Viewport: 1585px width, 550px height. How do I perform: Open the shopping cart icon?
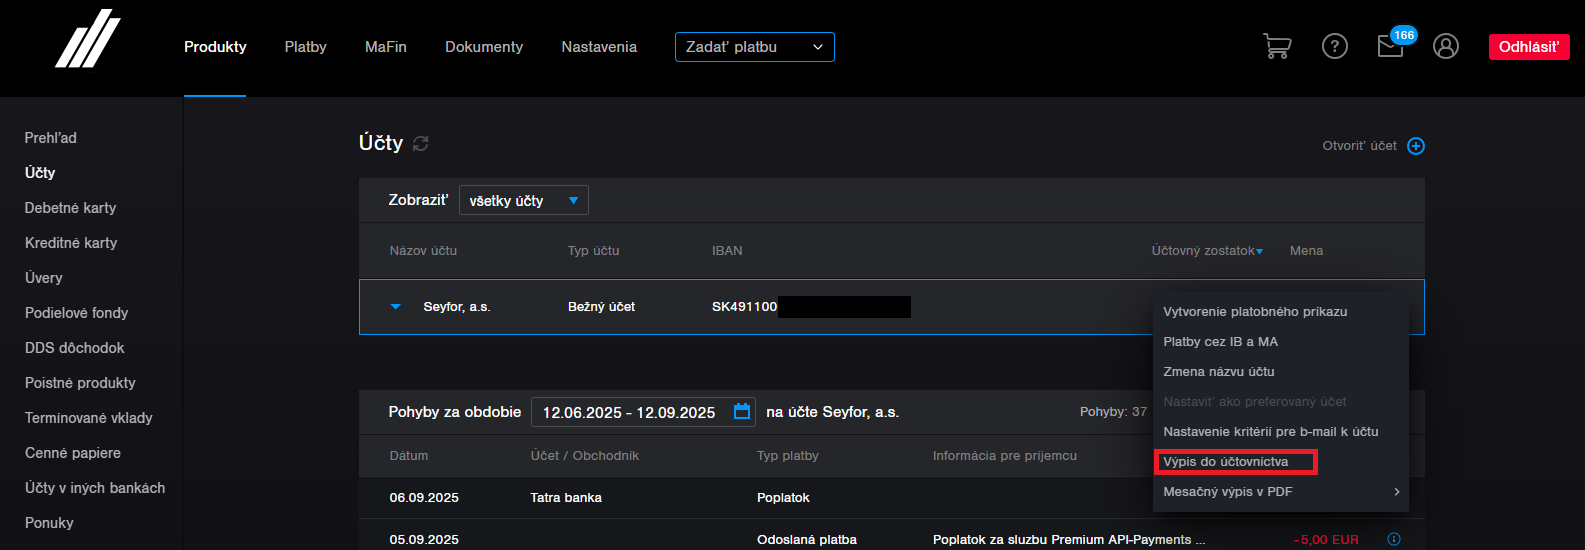1277,46
